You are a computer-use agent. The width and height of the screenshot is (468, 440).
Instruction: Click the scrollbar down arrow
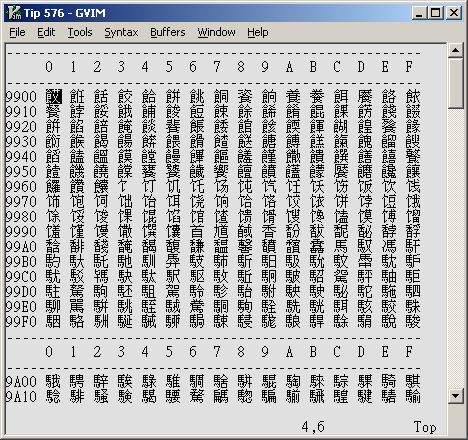pyautogui.click(x=455, y=396)
